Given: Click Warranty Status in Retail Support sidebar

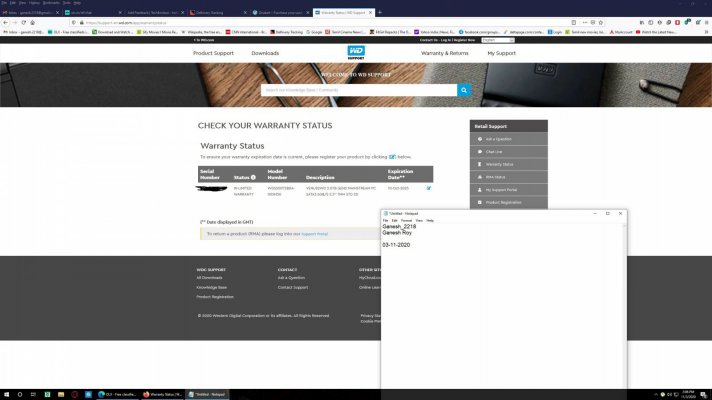Looking at the screenshot, I should click(509, 164).
